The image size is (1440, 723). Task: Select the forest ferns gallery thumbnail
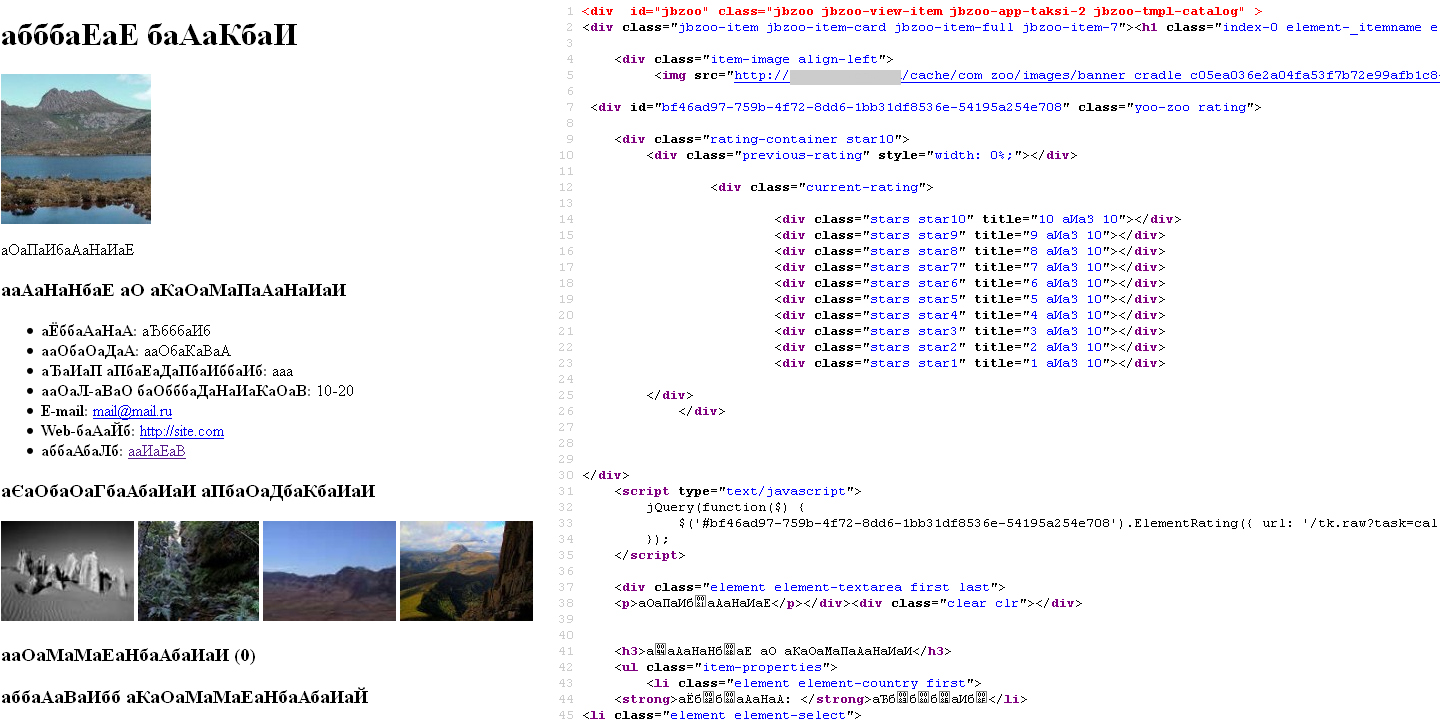point(198,571)
